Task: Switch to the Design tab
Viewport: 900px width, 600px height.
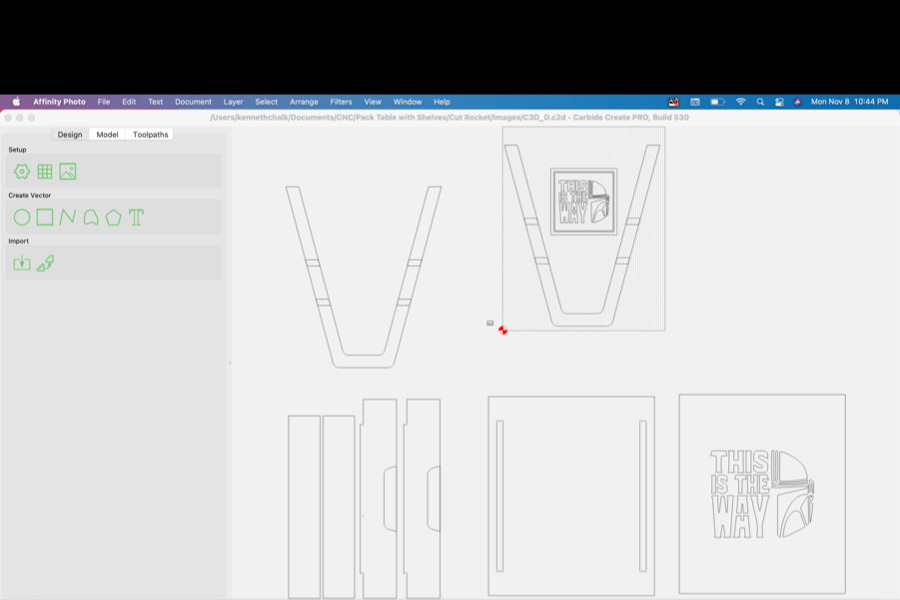Action: 70,134
